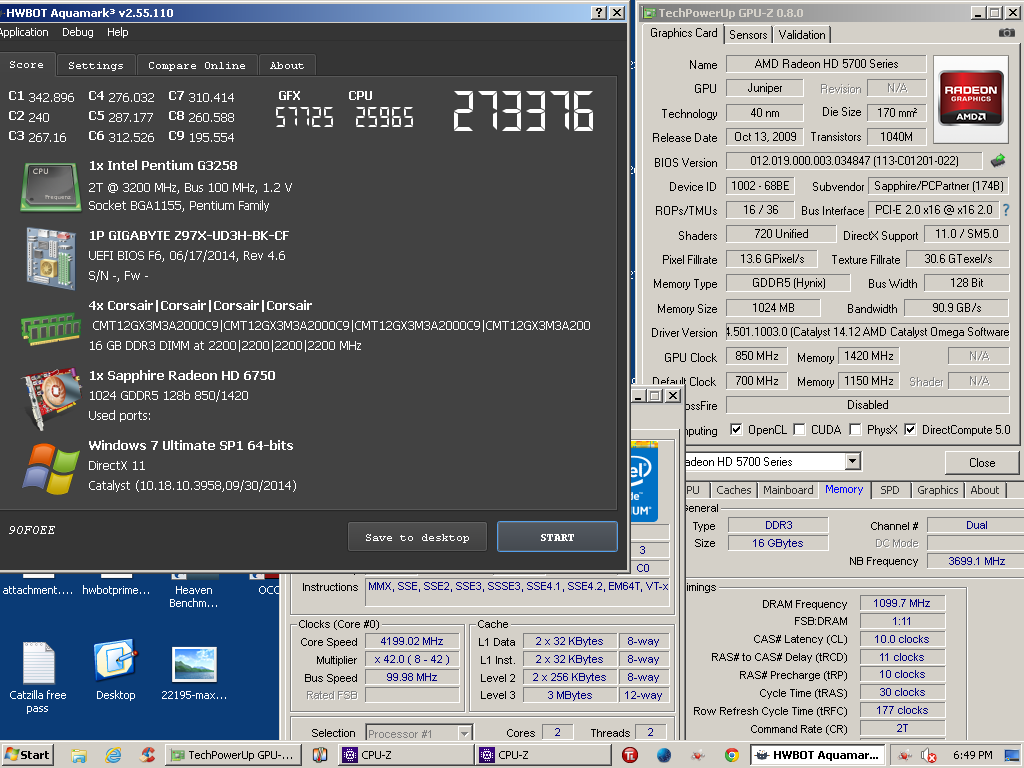Viewport: 1024px width, 768px height.
Task: Open the Application menu in Aquamark
Action: (x=24, y=32)
